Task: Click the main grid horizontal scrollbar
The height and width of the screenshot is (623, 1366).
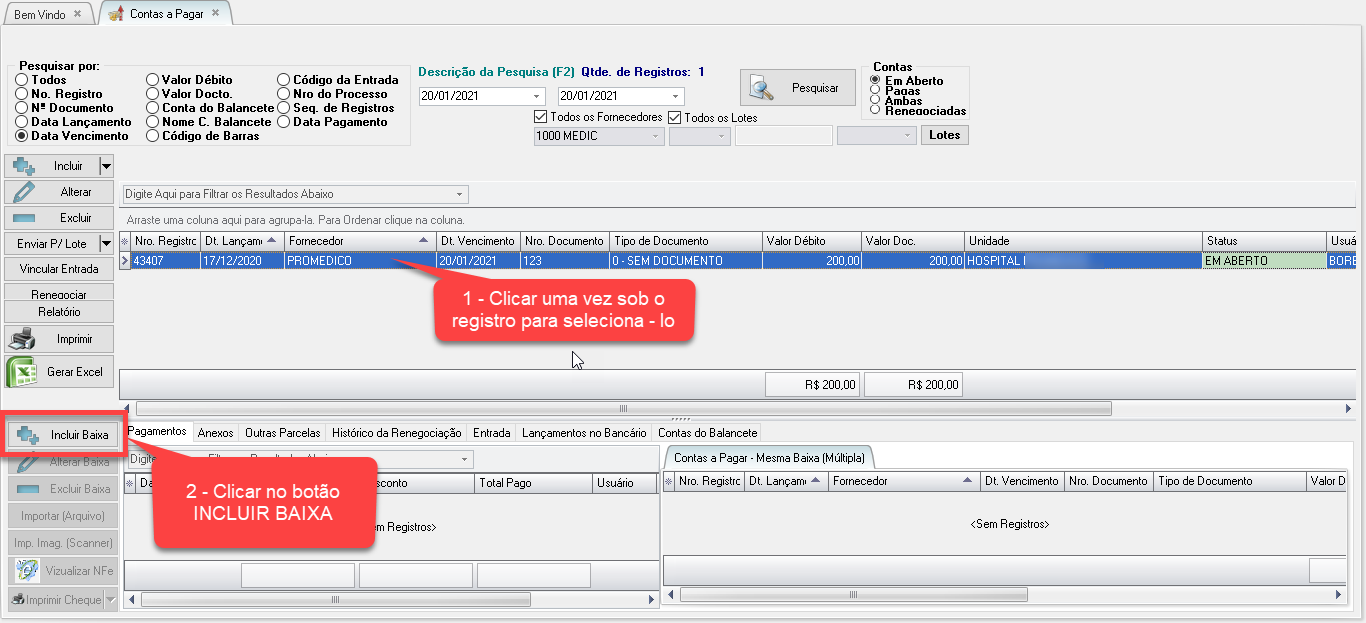Action: click(x=623, y=408)
